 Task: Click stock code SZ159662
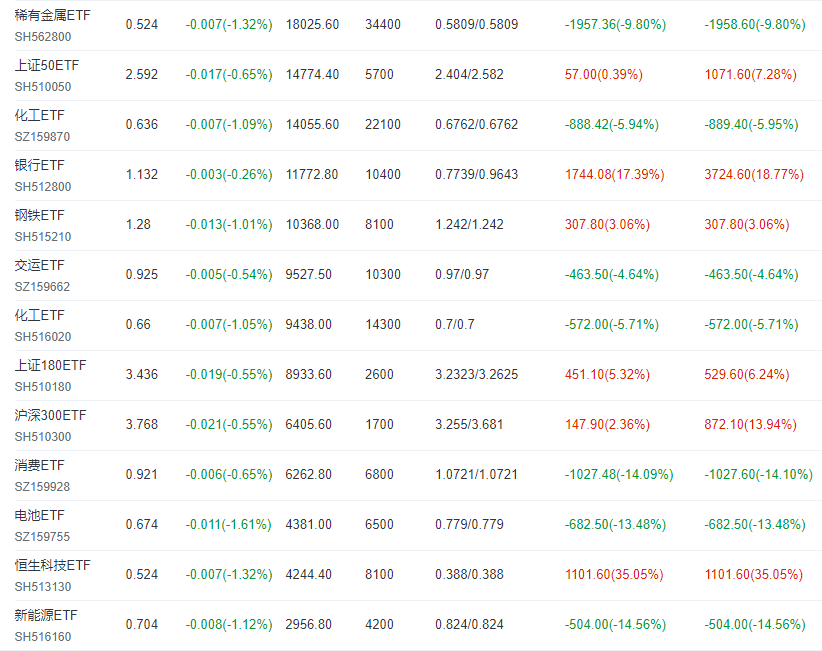42,287
